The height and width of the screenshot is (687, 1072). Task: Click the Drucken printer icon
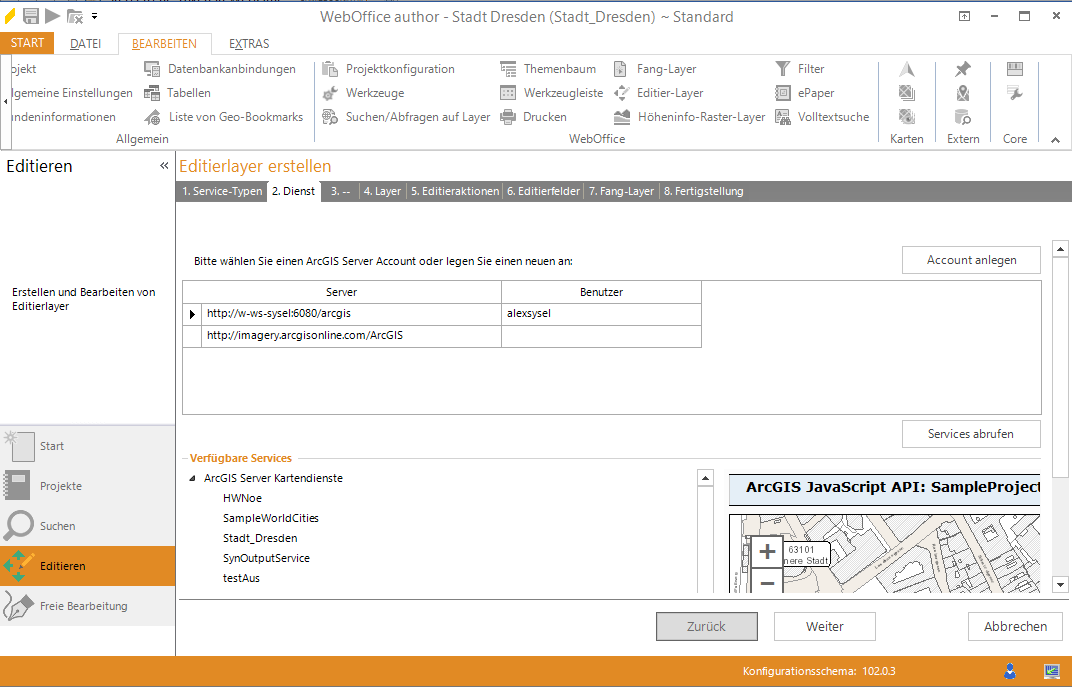click(x=508, y=117)
